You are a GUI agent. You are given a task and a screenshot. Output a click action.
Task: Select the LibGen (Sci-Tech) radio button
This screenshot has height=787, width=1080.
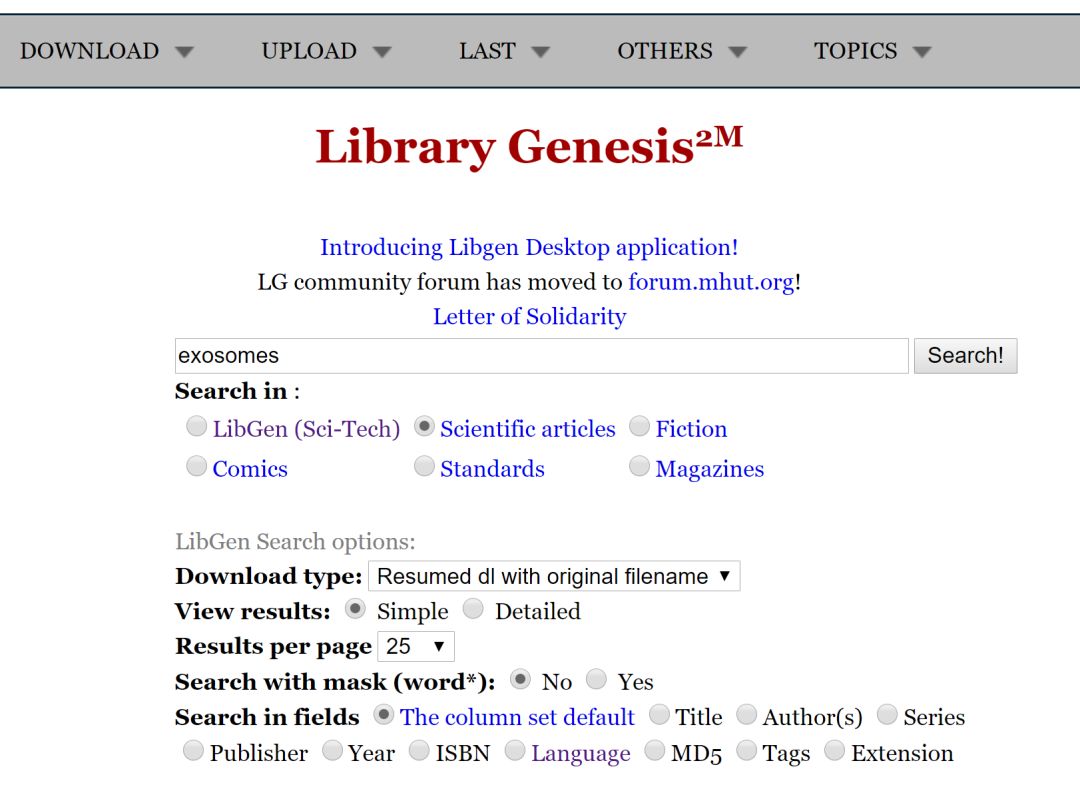[x=196, y=426]
